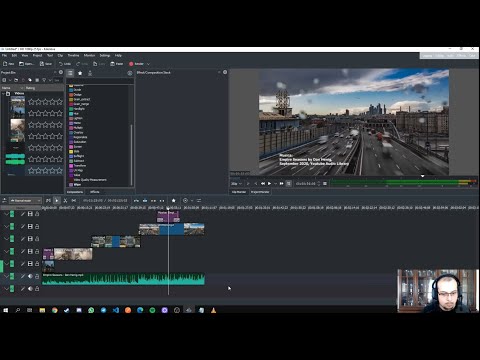Open WhatsApp from the taskbar
Viewport: 480px width, 360px height.
click(x=91, y=310)
